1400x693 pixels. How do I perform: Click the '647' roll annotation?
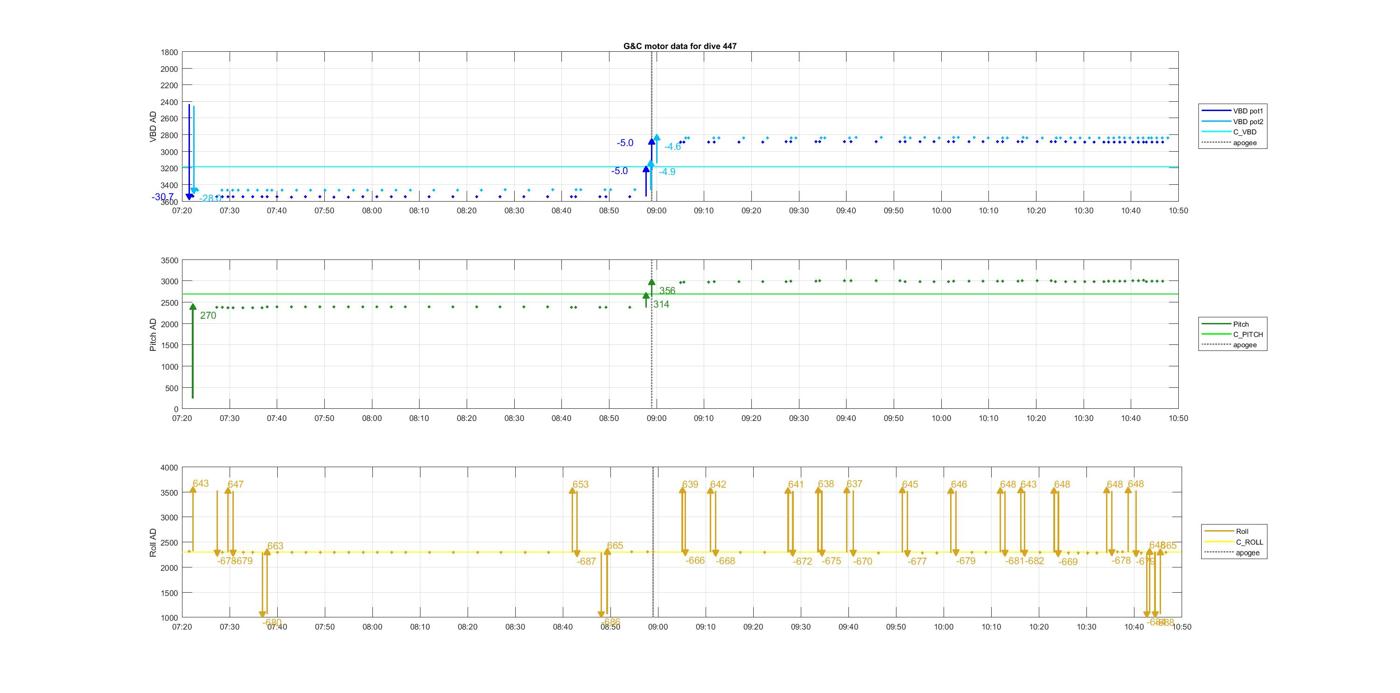[x=236, y=485]
